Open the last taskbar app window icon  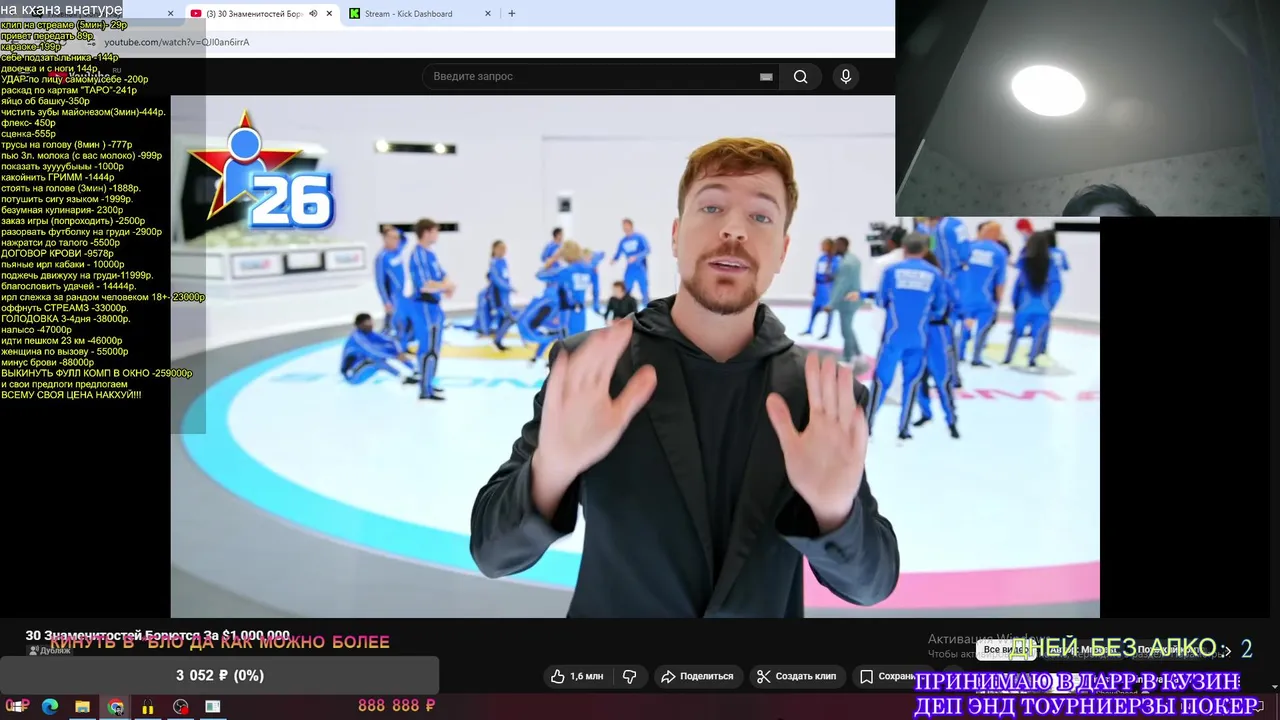213,707
